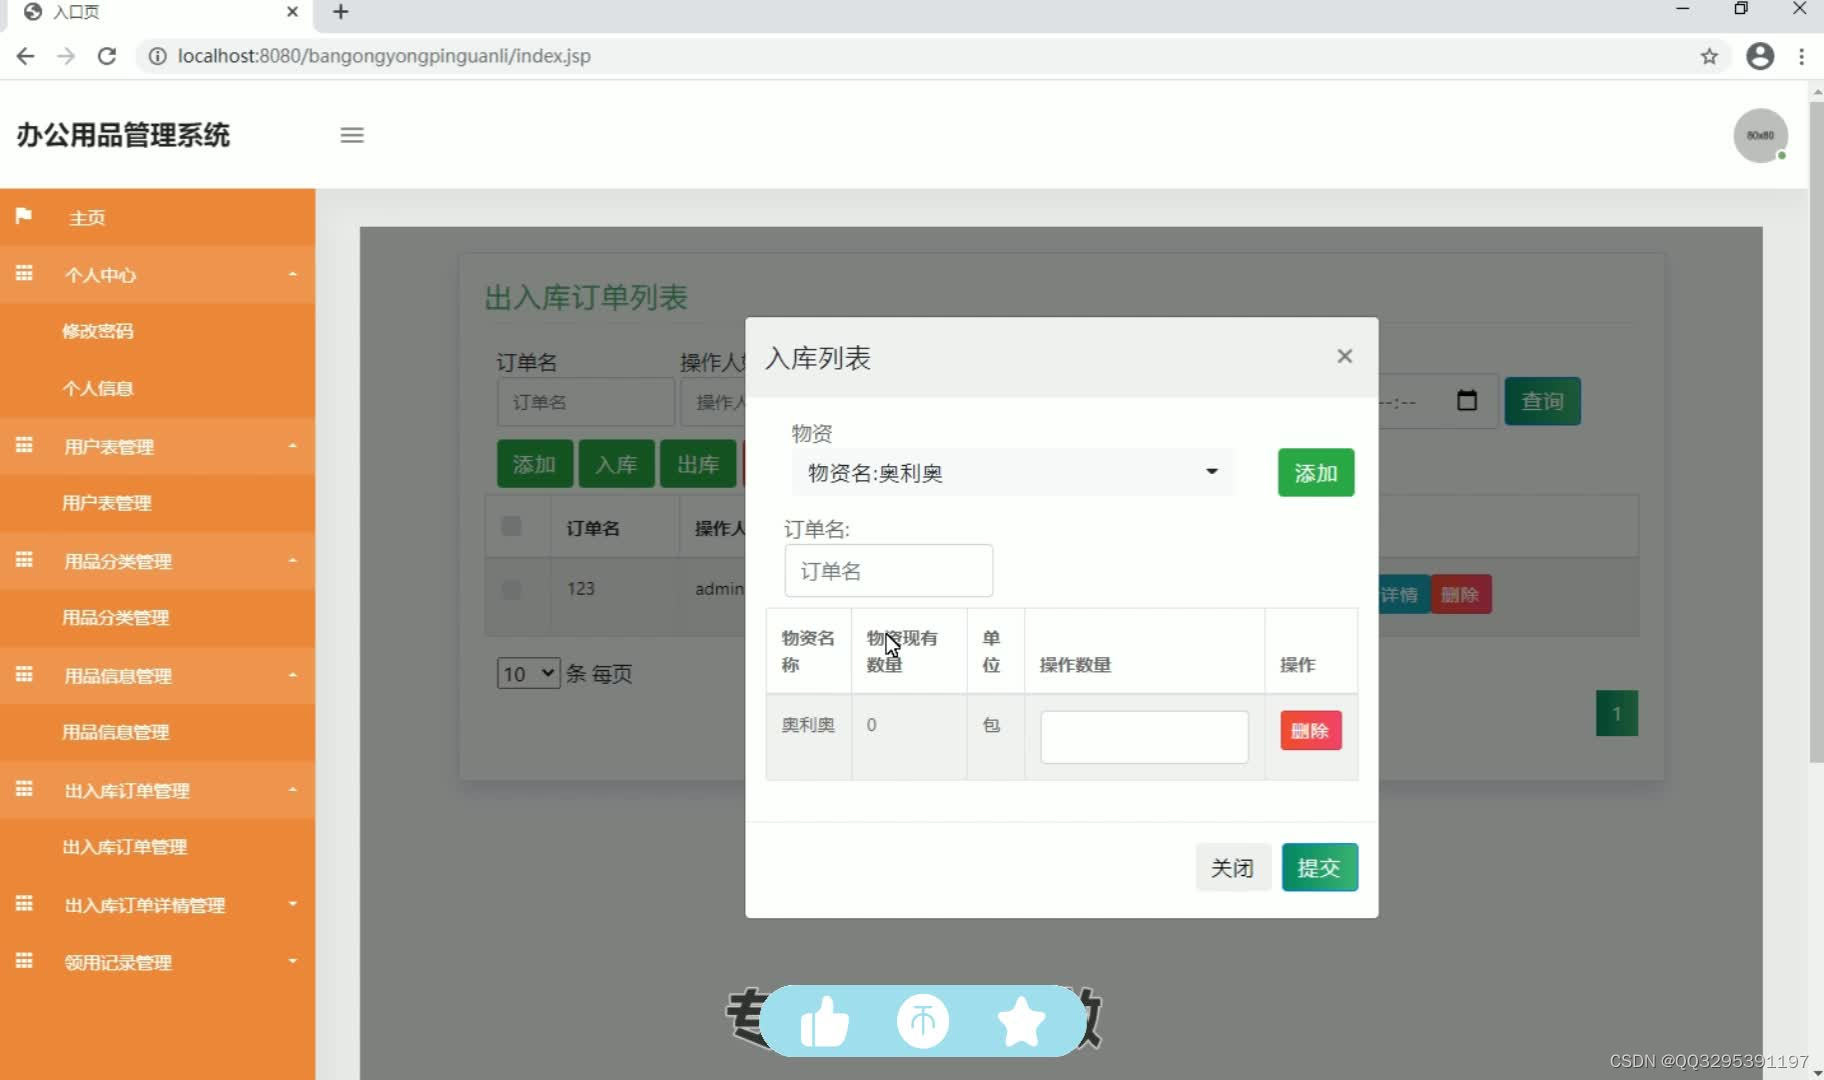Screen dimensions: 1824x1080
Task: Open 修改密码 menu item
Action: pos(98,331)
